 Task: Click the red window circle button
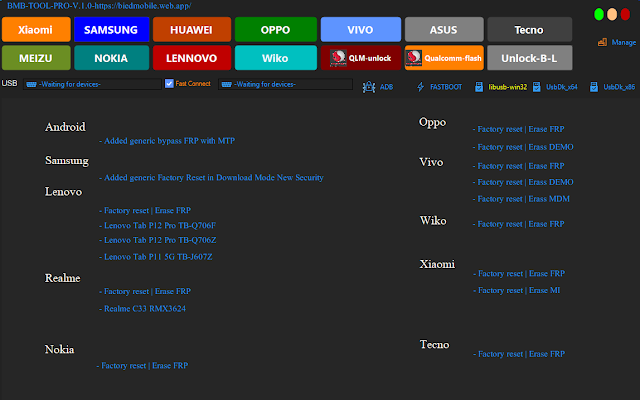(x=625, y=14)
